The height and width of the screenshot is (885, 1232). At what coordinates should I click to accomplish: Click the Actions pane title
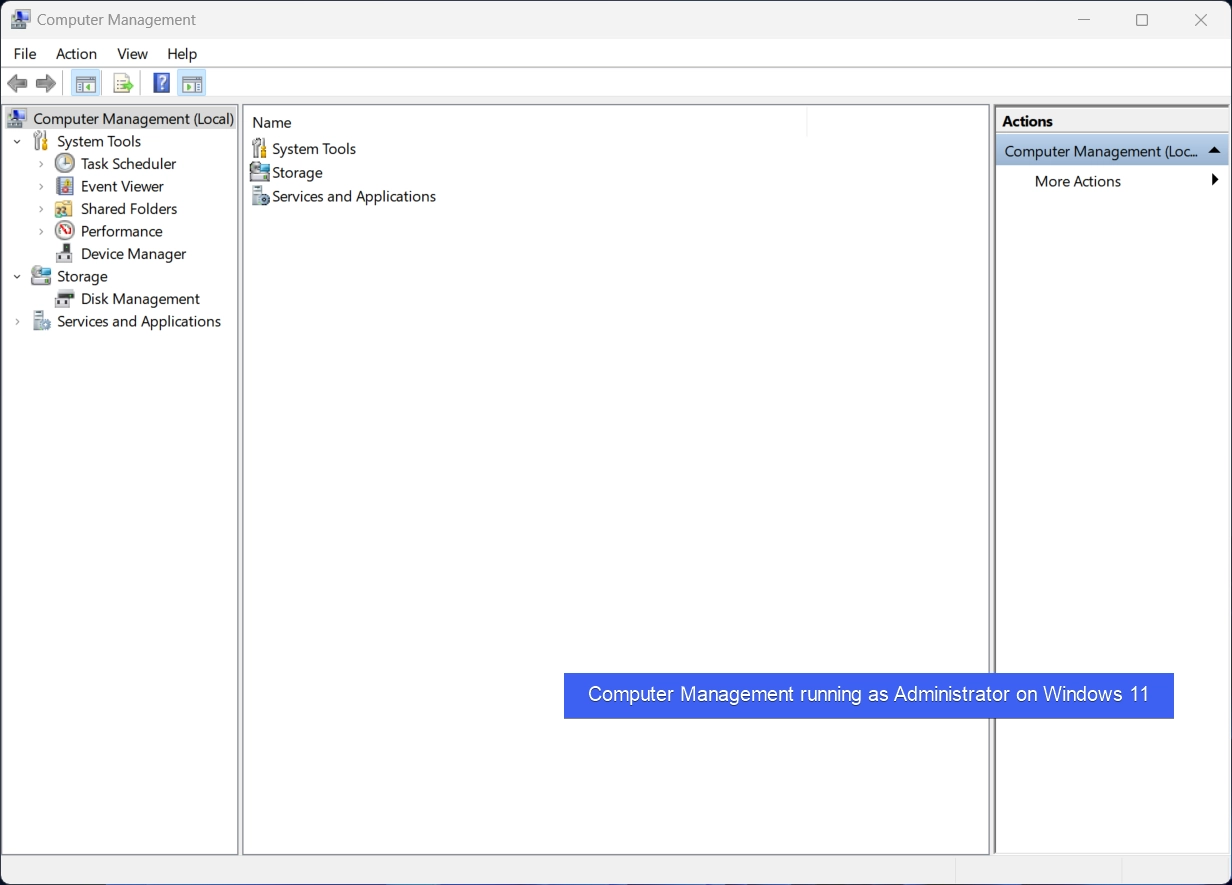(1027, 121)
